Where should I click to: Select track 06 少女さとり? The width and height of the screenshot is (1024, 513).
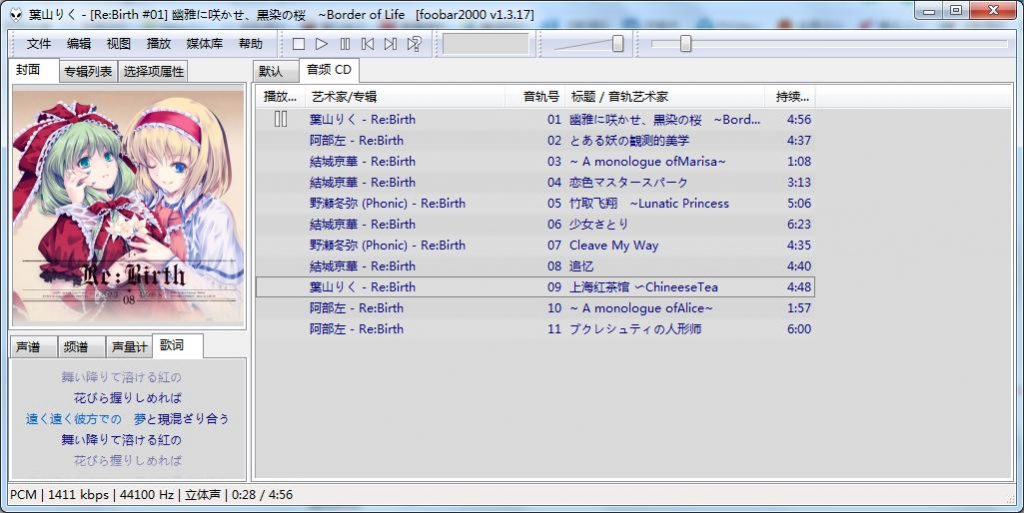click(535, 224)
